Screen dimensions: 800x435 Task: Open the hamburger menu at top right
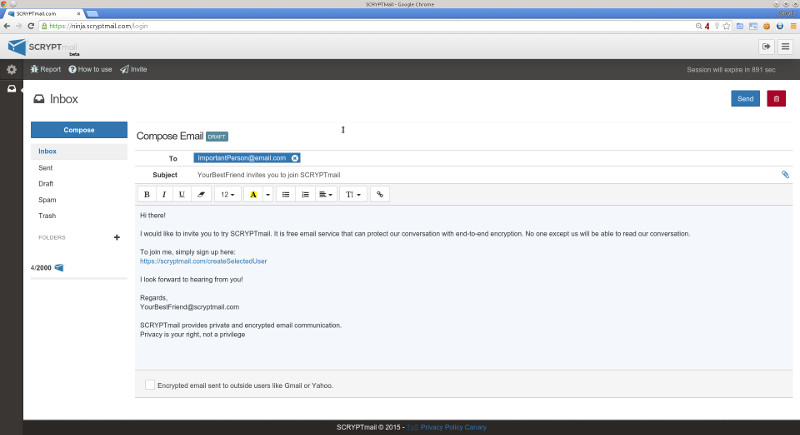(785, 47)
